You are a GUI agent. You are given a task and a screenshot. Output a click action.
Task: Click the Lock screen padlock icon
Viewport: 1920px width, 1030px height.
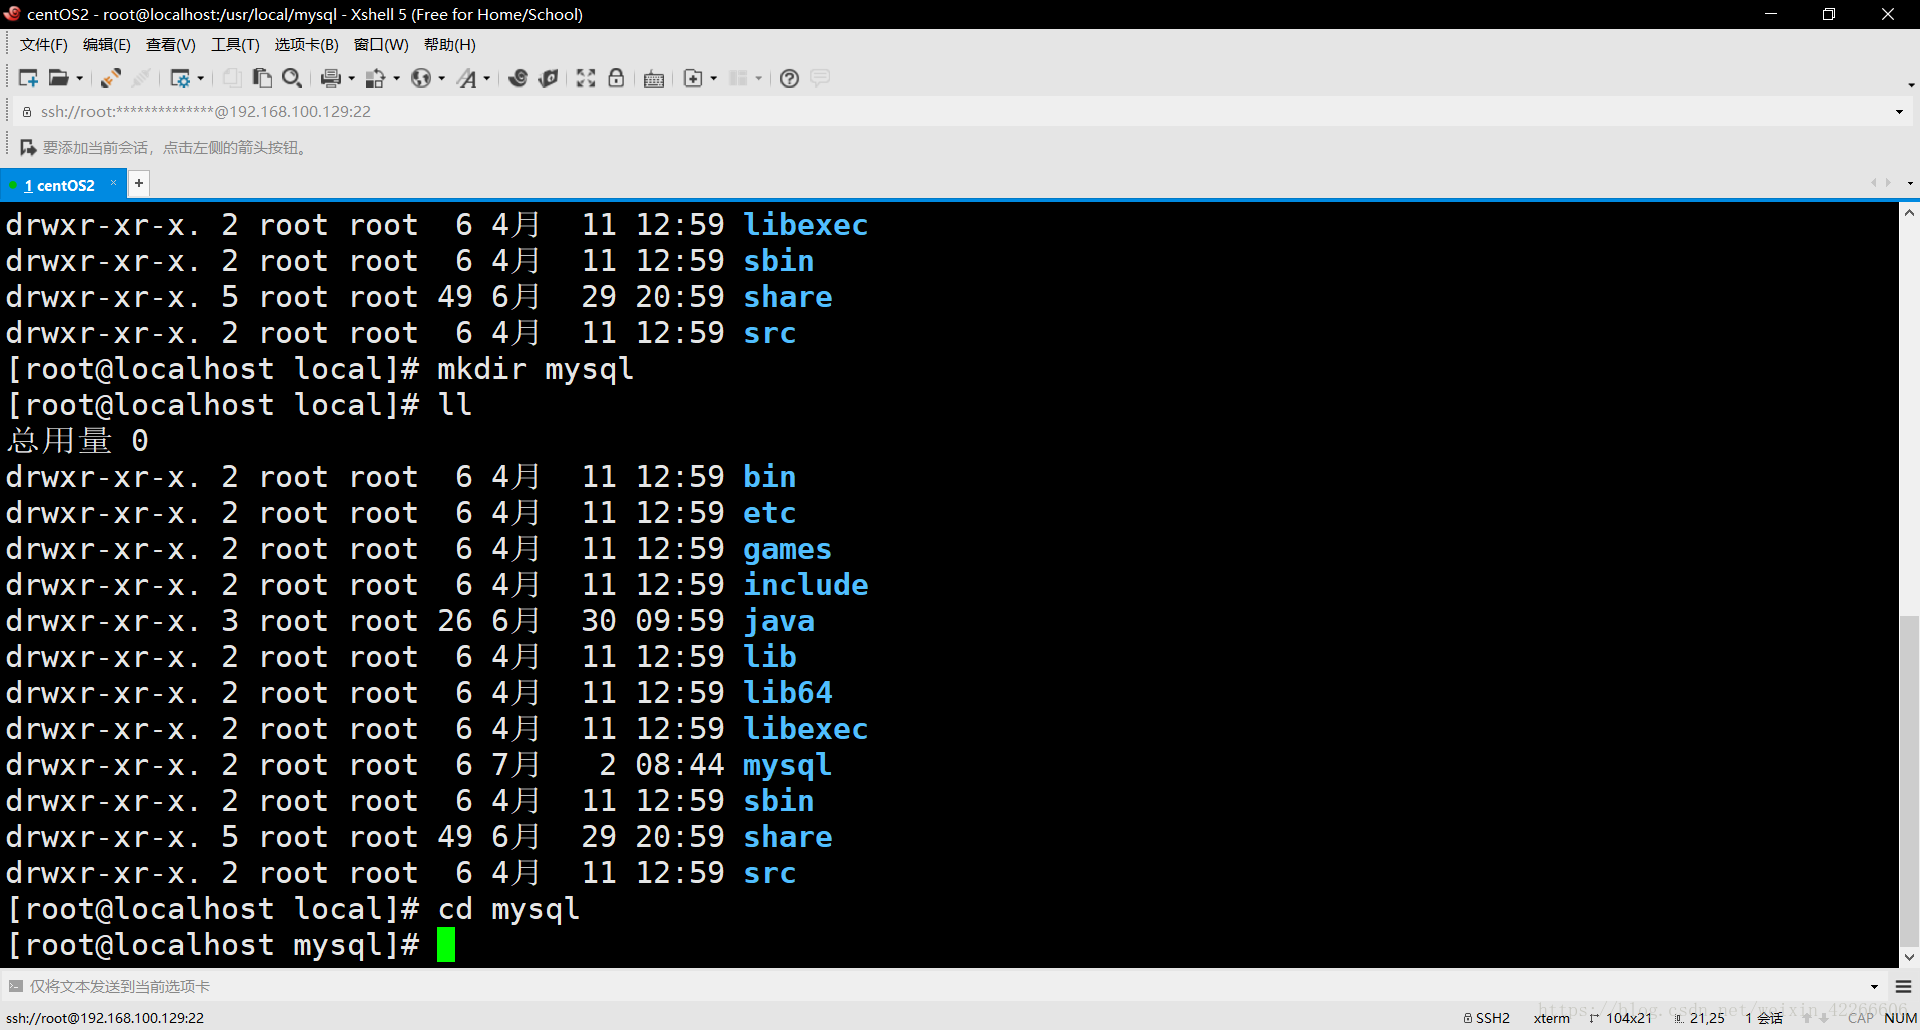616,78
